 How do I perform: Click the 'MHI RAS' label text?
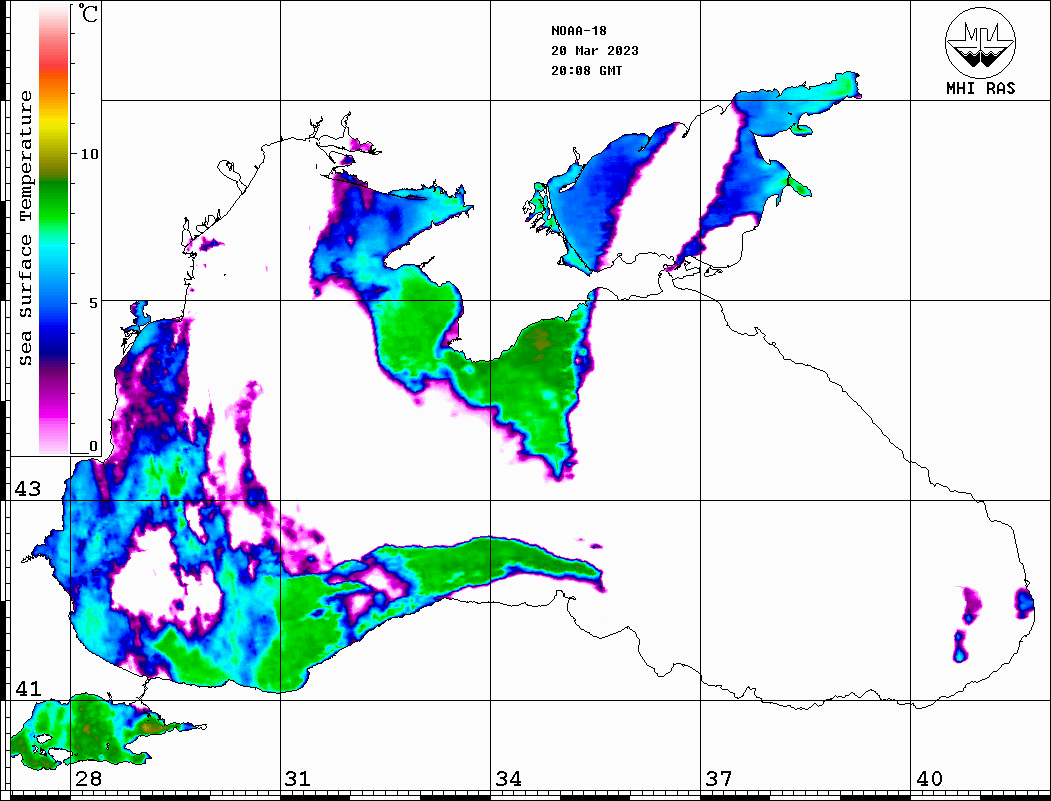(980, 88)
